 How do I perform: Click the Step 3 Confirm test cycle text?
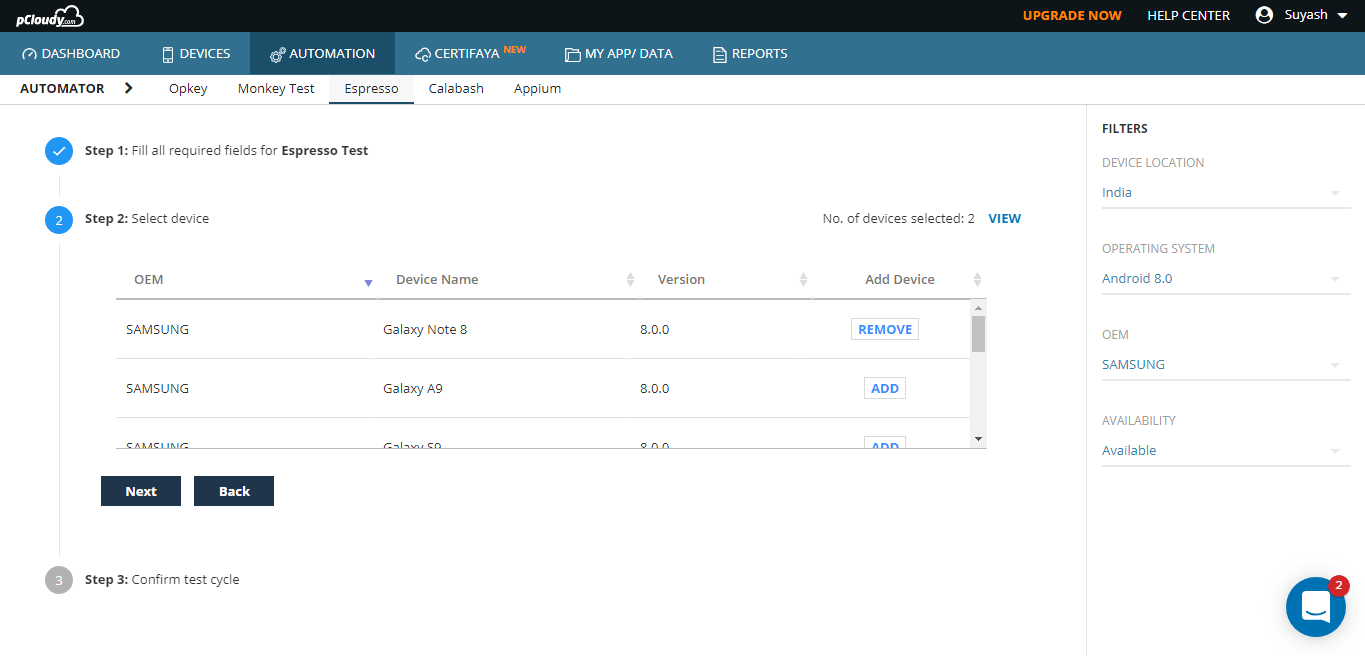[x=185, y=580]
